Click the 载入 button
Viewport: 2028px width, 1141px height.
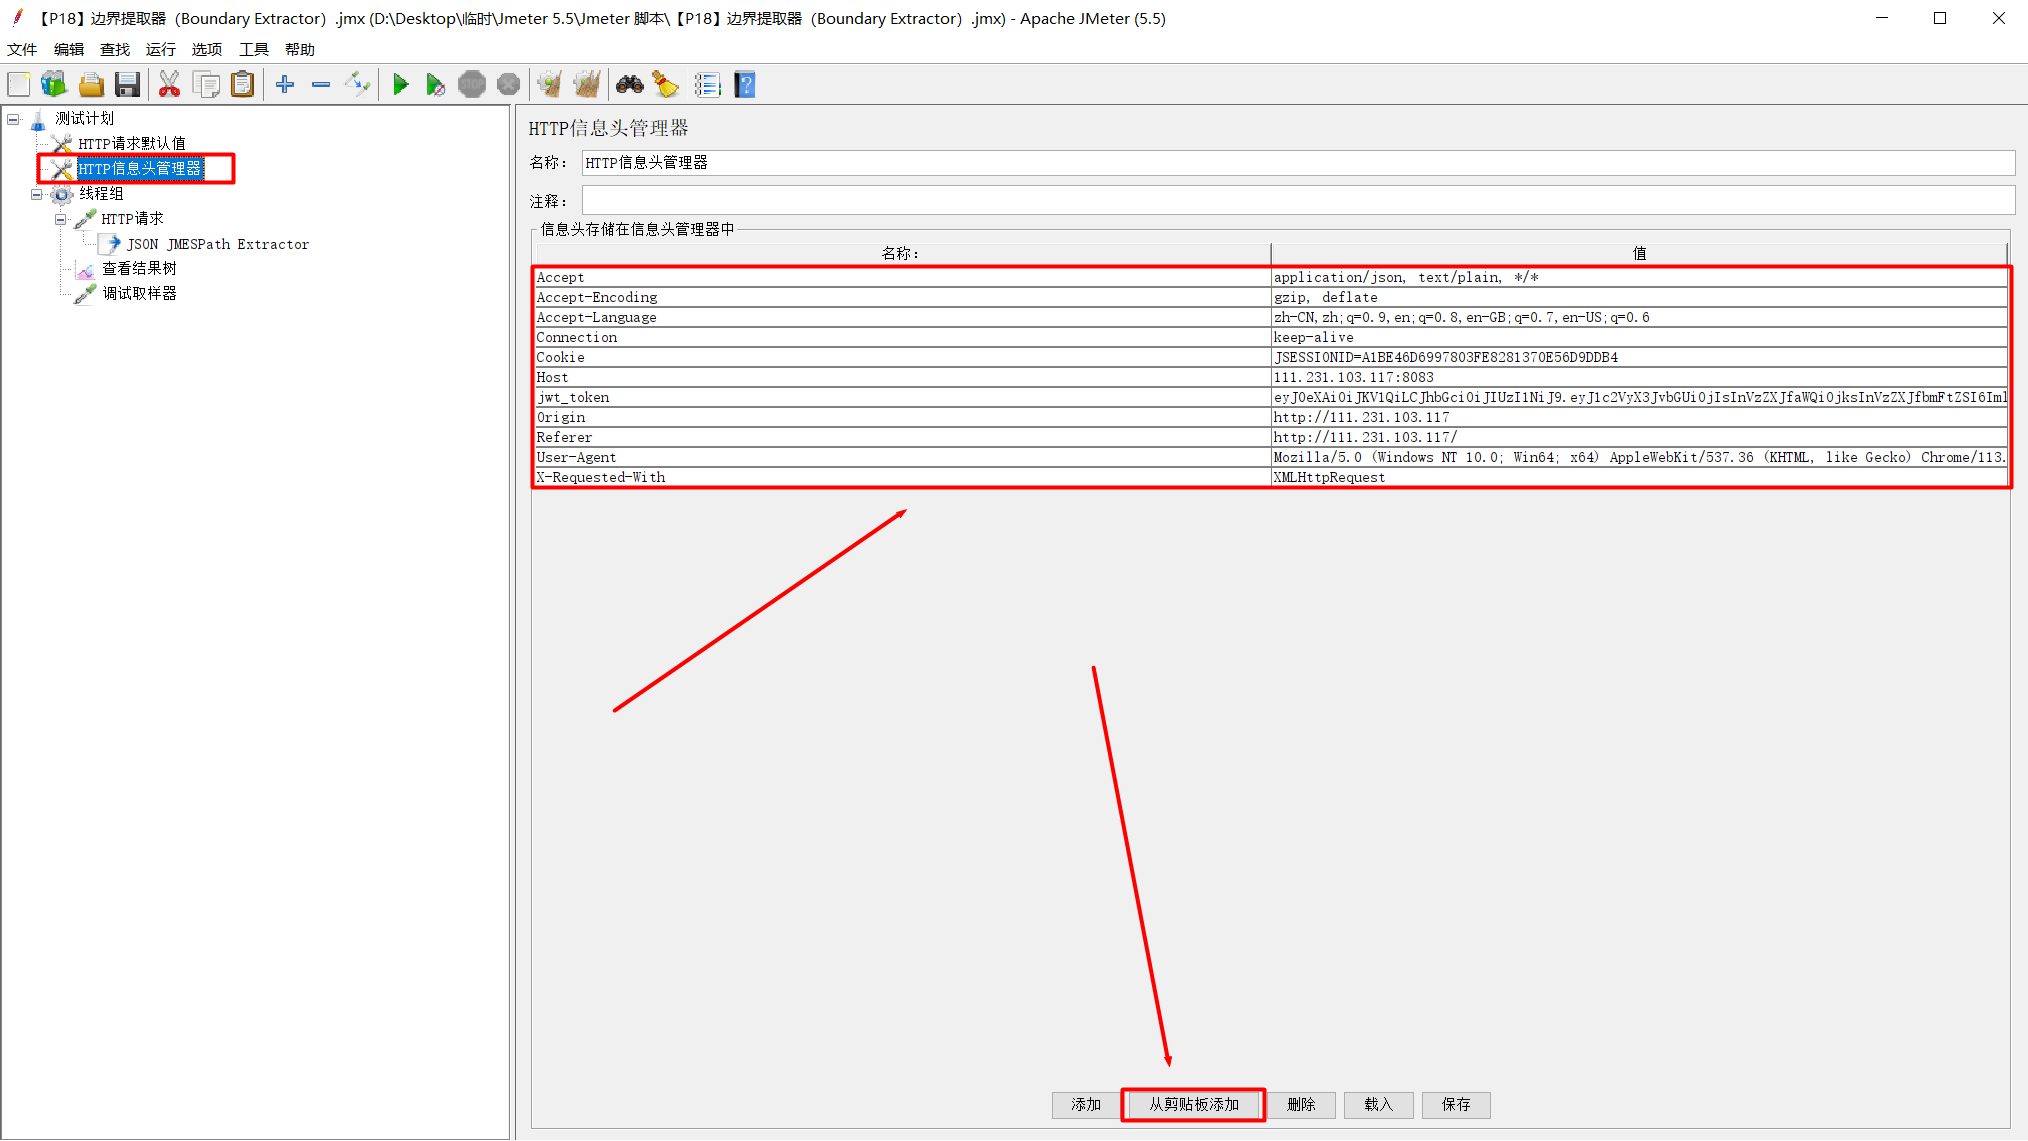tap(1379, 1104)
